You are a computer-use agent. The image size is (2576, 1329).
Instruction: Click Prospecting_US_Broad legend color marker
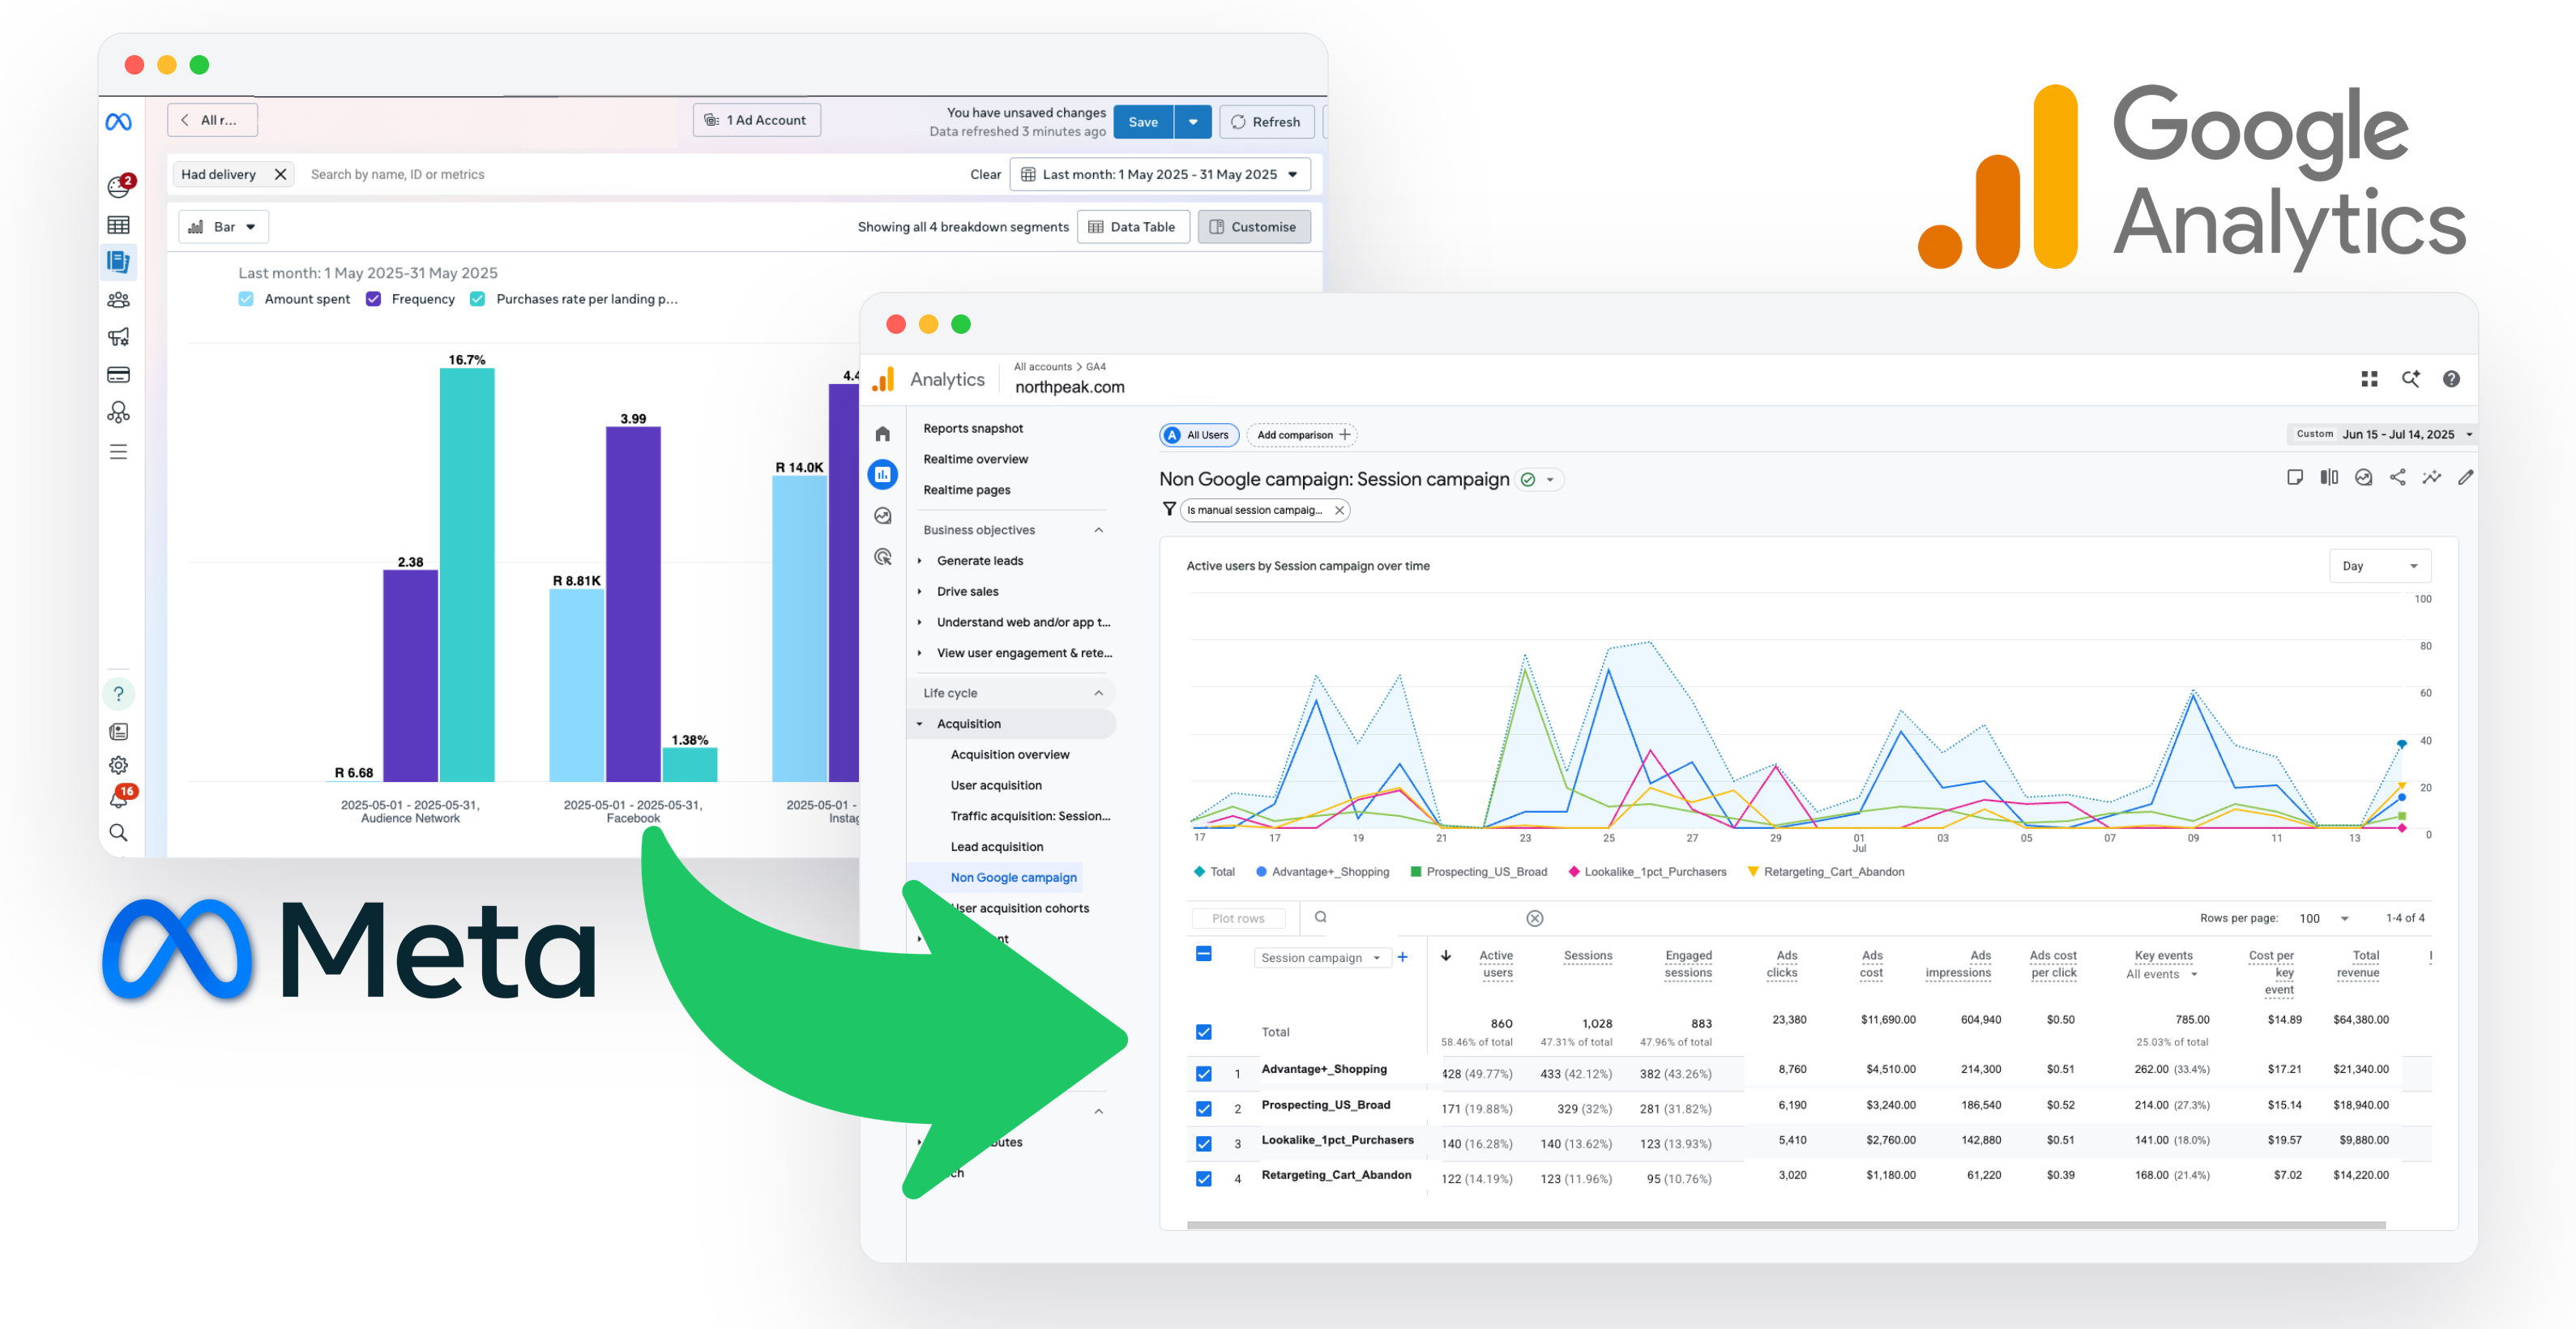[1416, 872]
